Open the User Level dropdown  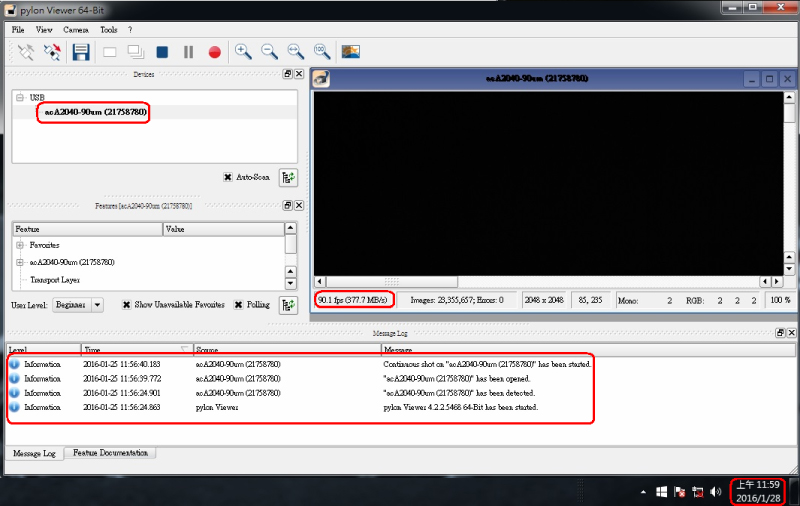click(78, 305)
